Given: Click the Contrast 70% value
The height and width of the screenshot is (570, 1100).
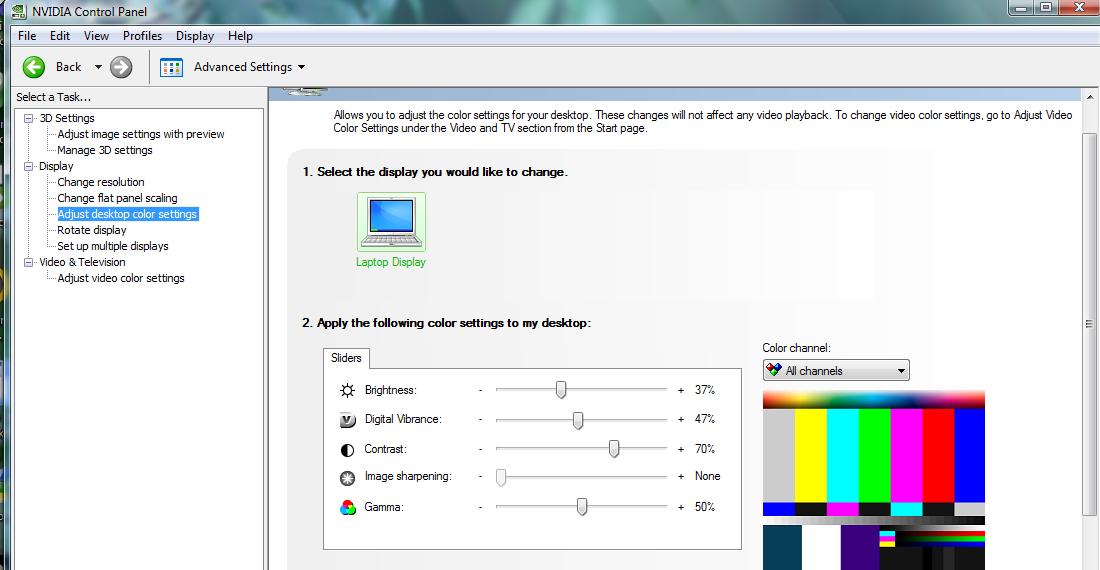Looking at the screenshot, I should pyautogui.click(x=705, y=449).
